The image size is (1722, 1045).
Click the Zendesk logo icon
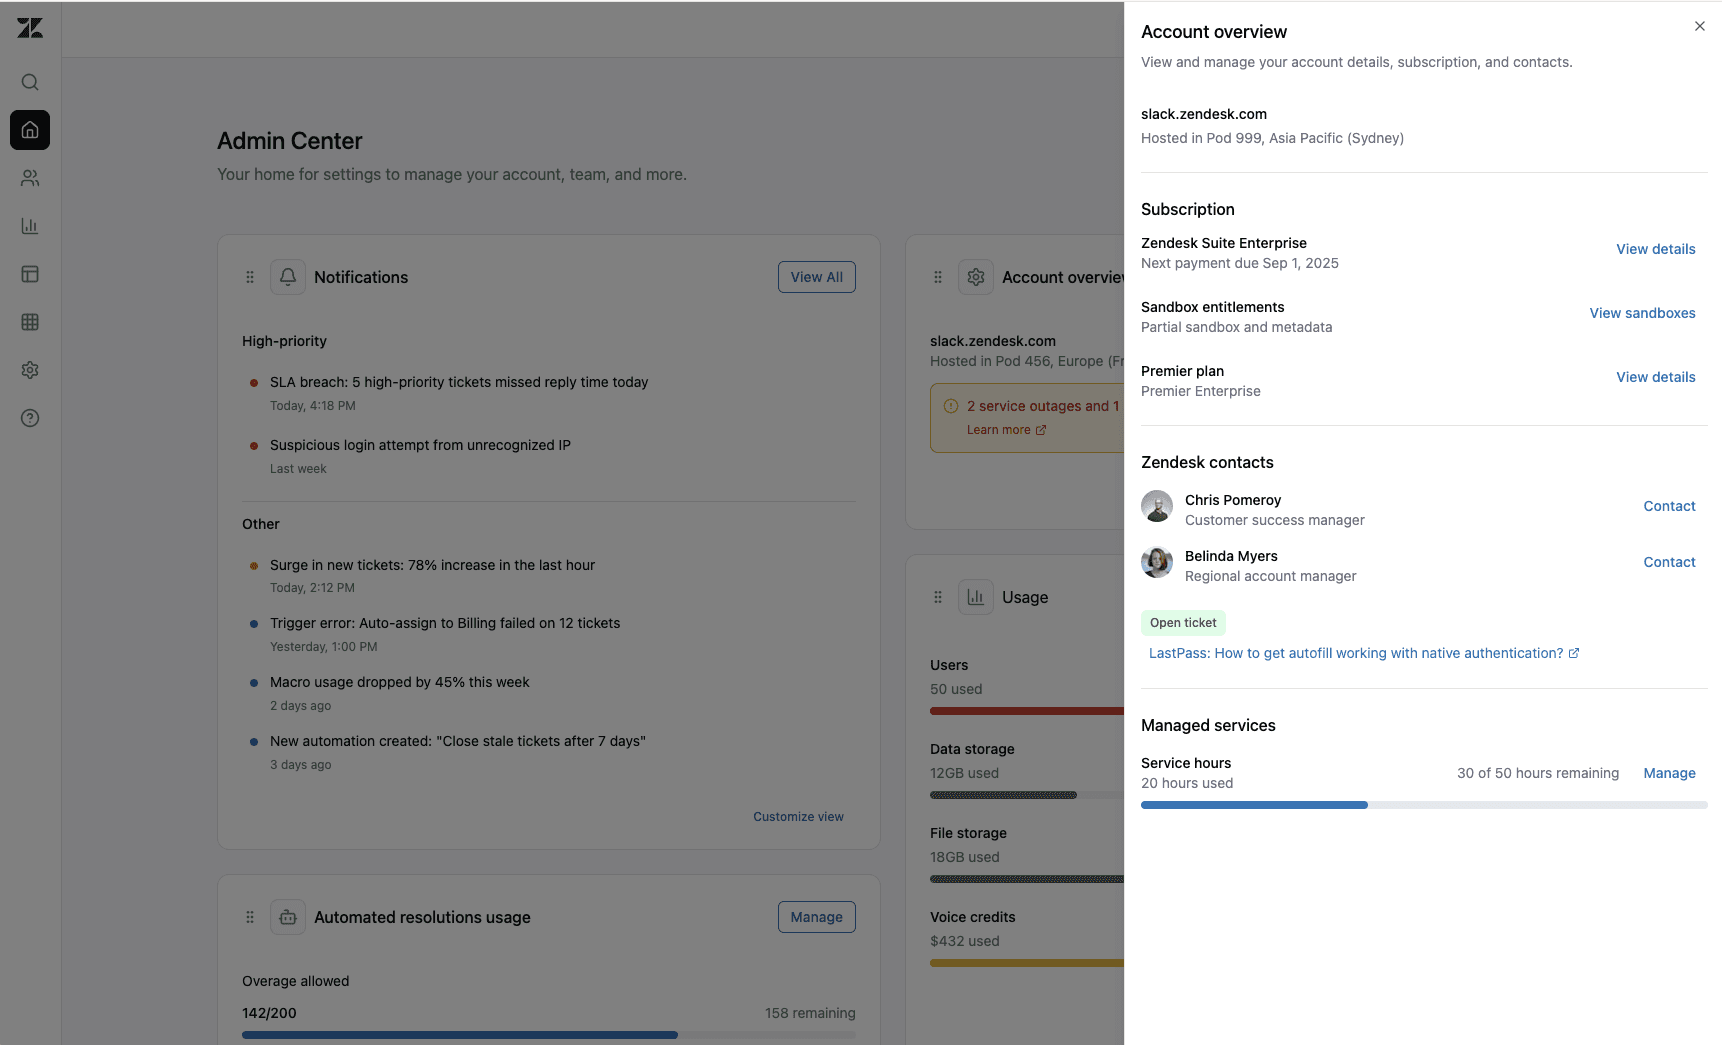coord(30,28)
